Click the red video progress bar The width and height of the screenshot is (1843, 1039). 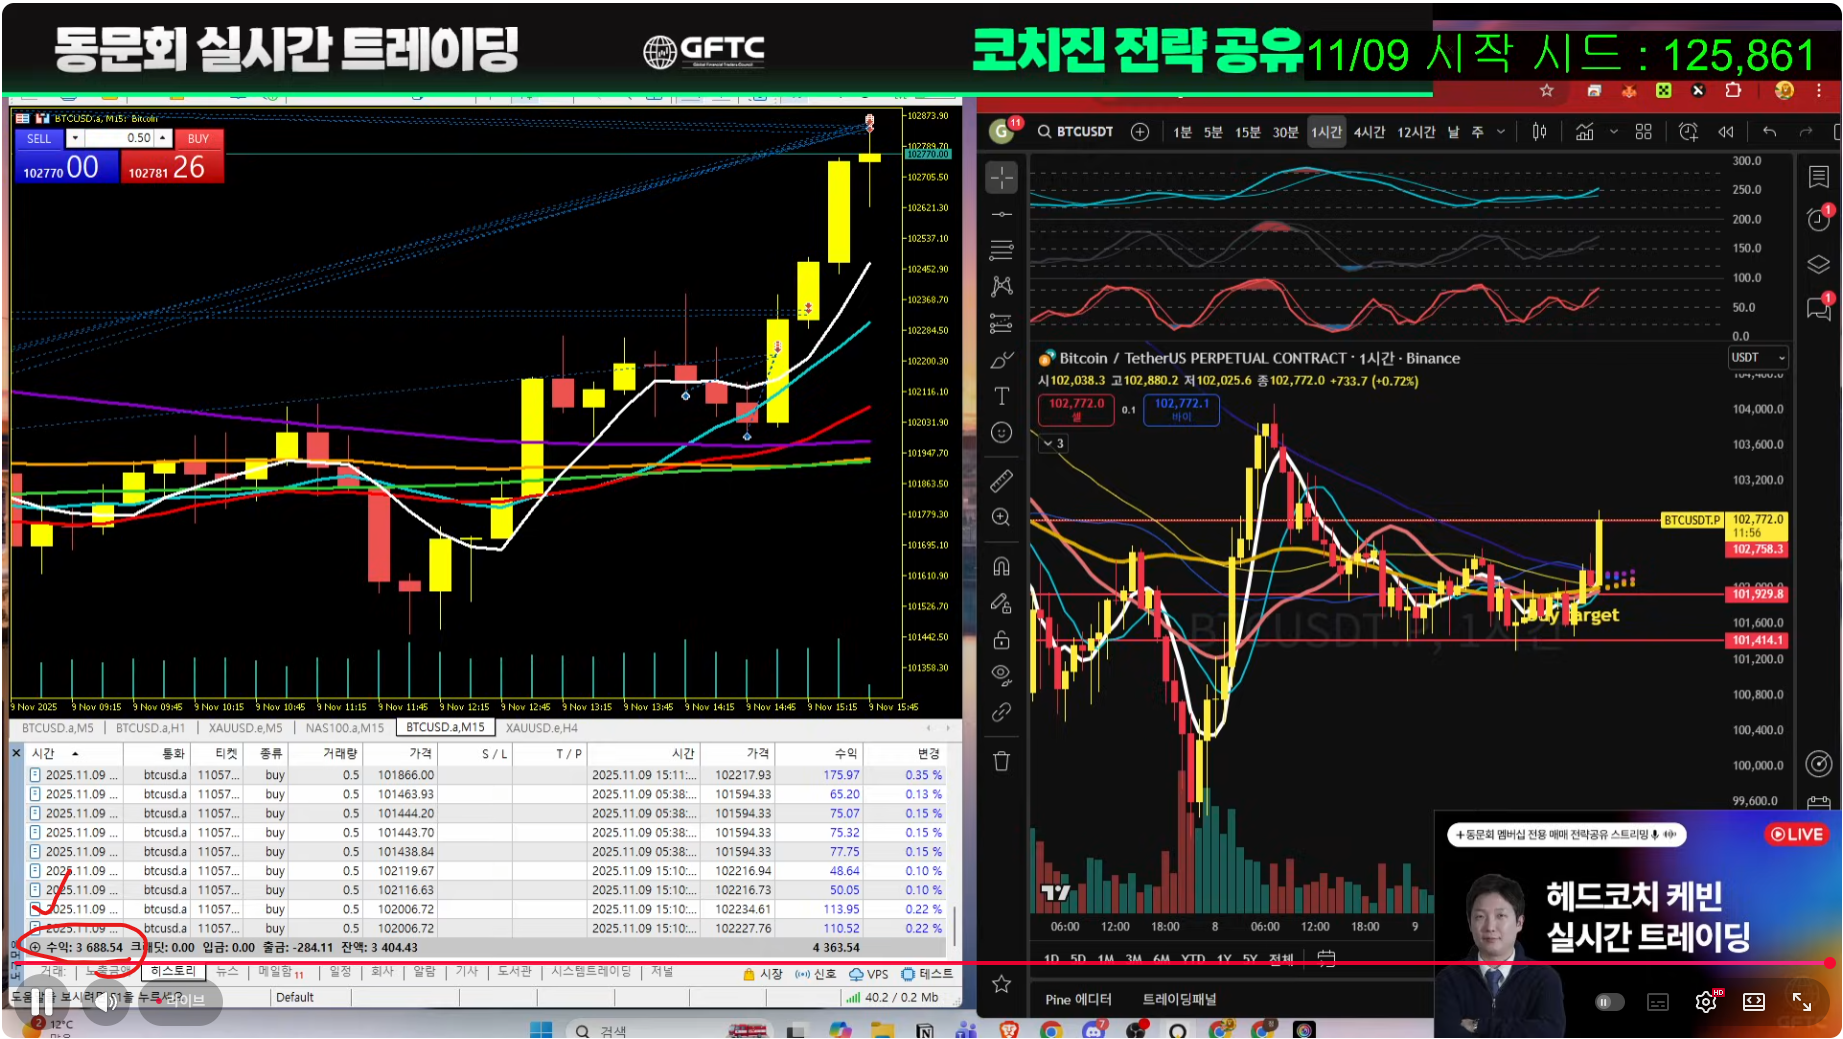pos(900,963)
